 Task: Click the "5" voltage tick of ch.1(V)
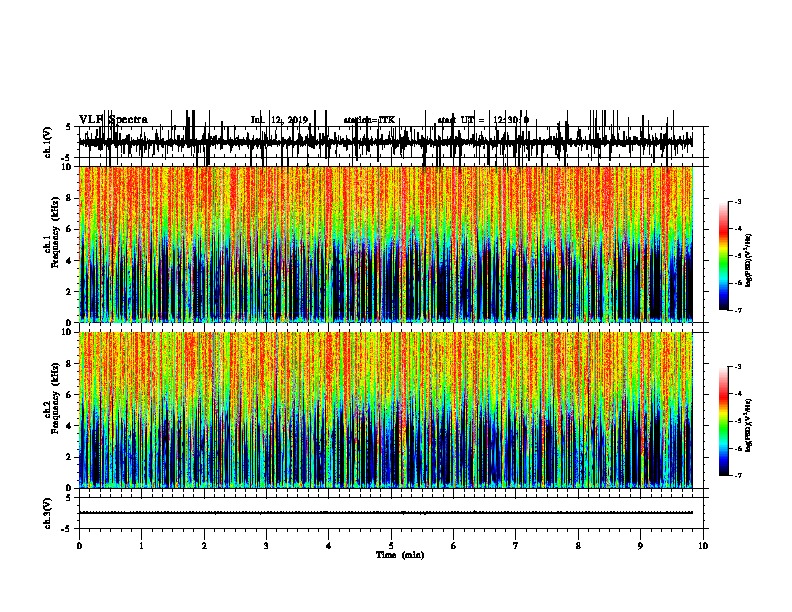pos(68,127)
